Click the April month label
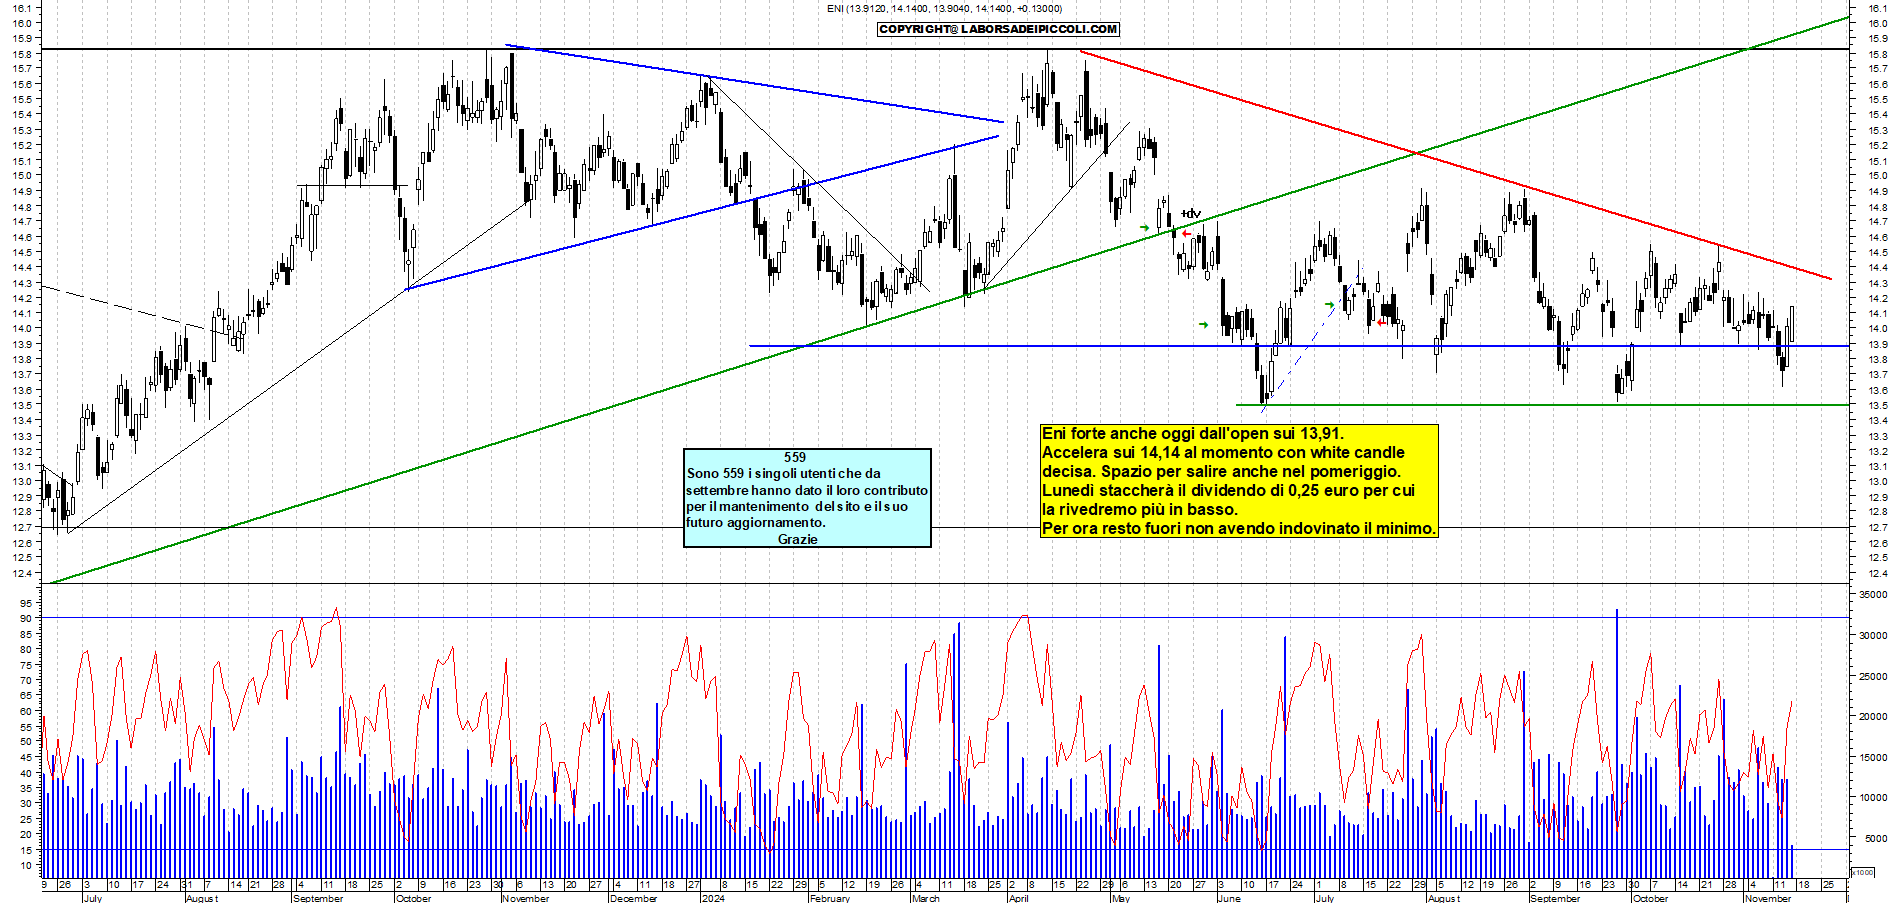This screenshot has width=1890, height=903. tap(1019, 898)
